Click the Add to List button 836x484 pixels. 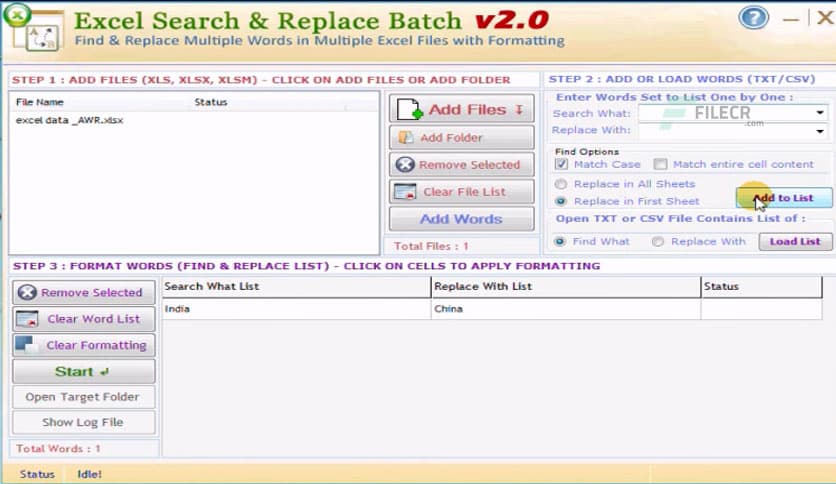784,198
